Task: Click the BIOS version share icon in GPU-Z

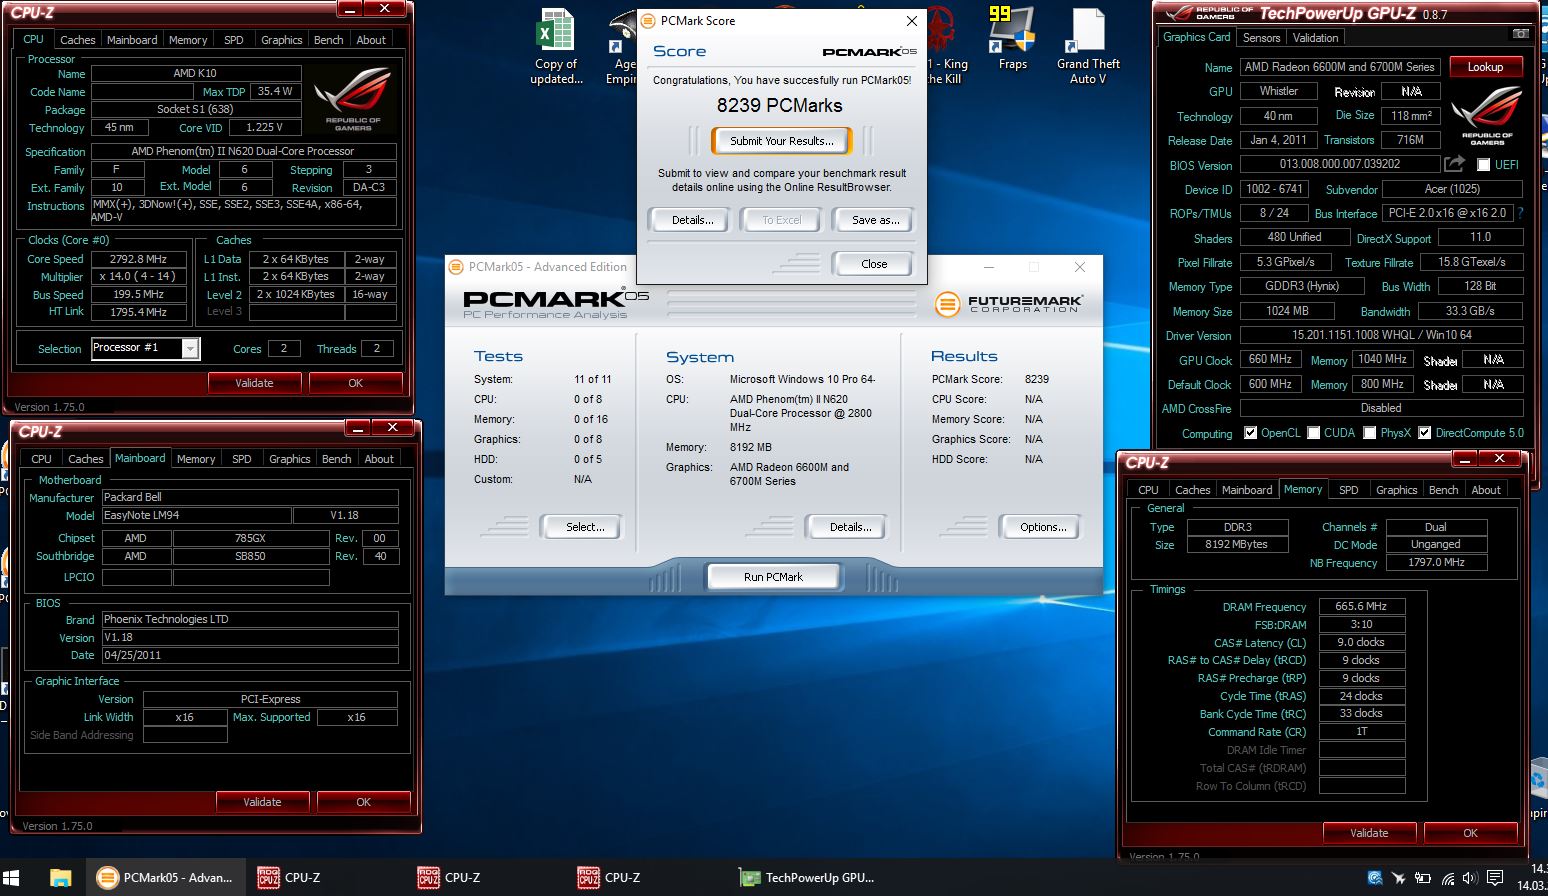Action: click(1455, 164)
